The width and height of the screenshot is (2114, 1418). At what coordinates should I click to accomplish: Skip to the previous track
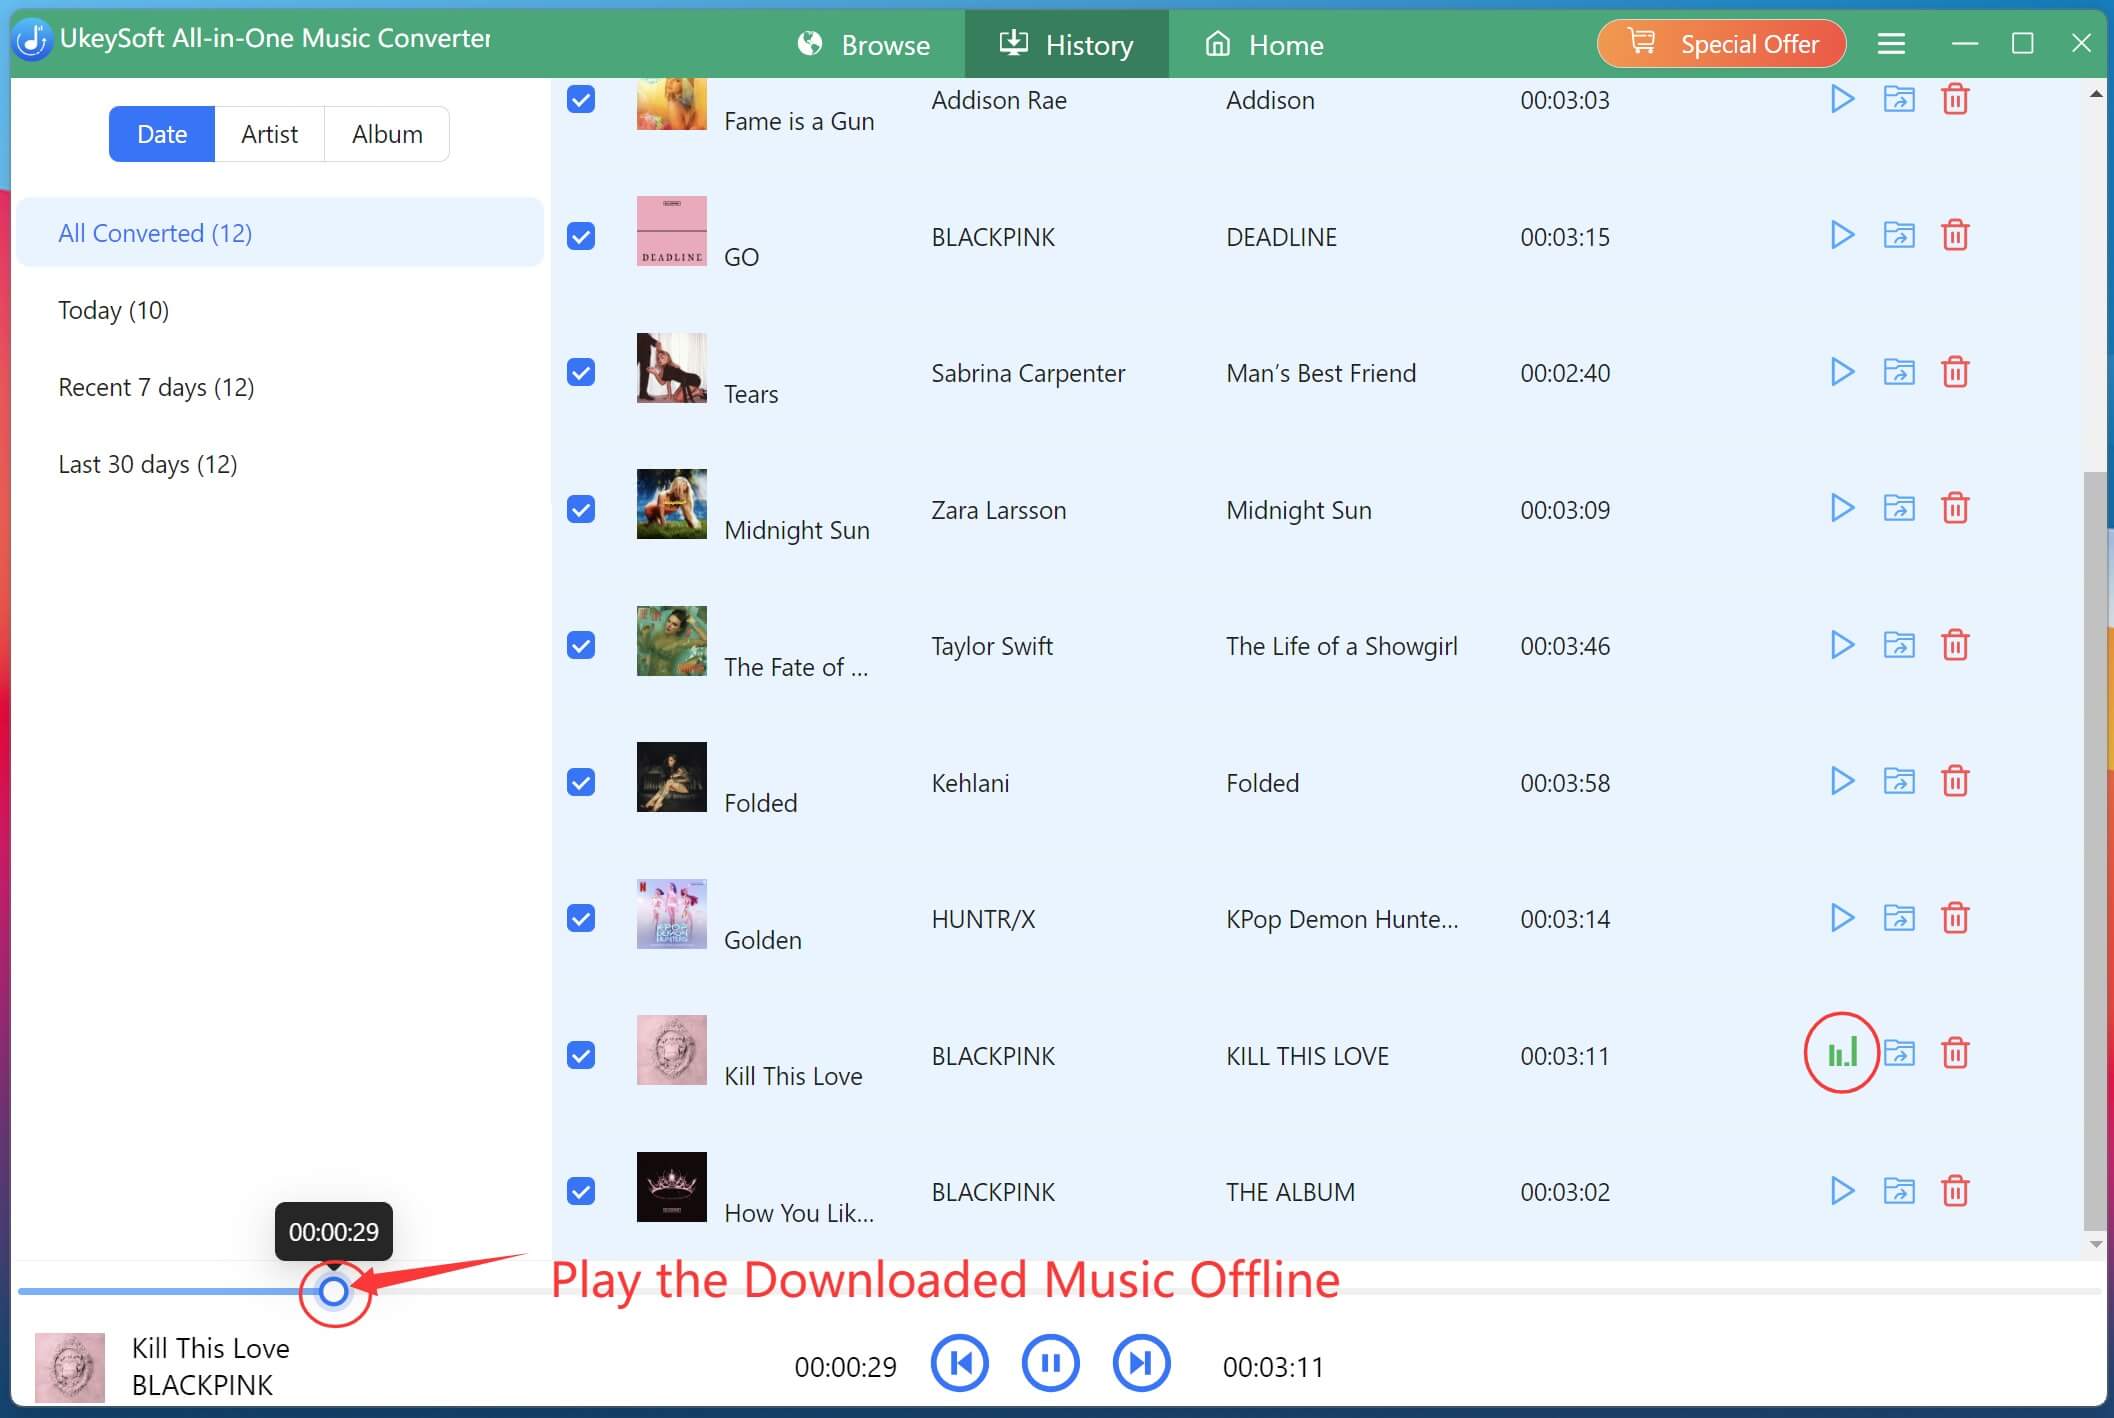click(959, 1363)
